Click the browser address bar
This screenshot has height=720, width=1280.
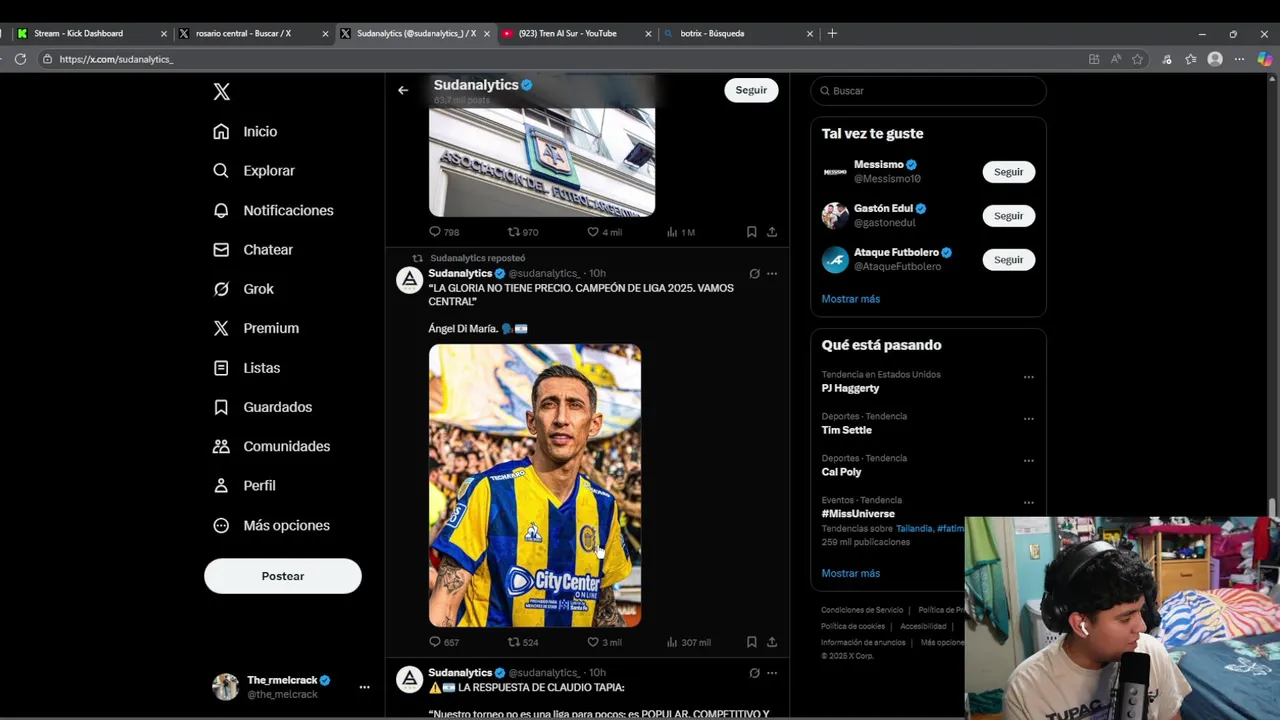click(x=560, y=59)
